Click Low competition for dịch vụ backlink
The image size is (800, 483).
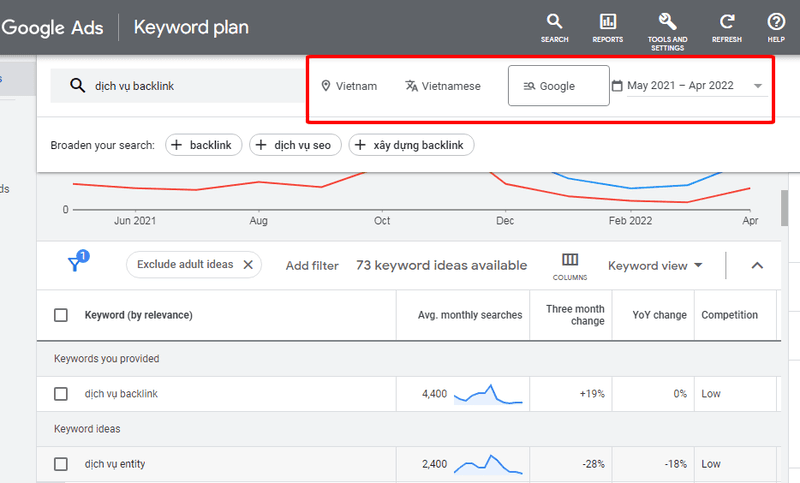(711, 394)
